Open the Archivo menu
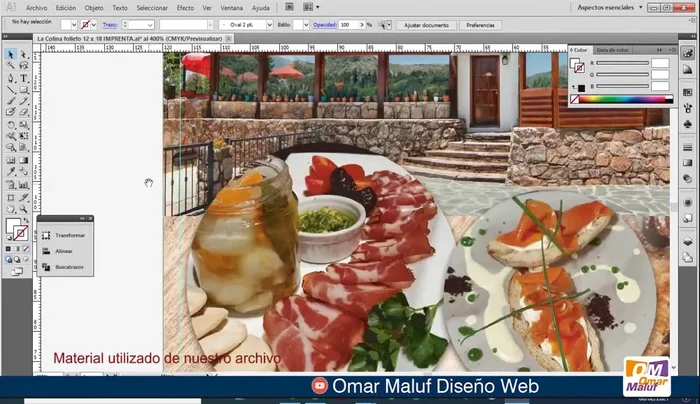The image size is (700, 404). pos(35,7)
